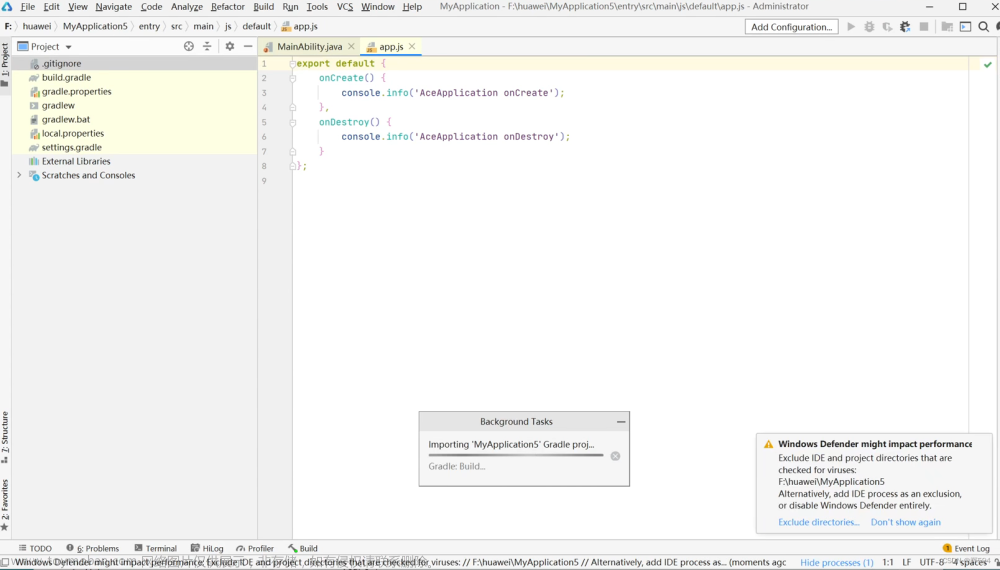Minimize the Background Tasks popup

tap(621, 421)
